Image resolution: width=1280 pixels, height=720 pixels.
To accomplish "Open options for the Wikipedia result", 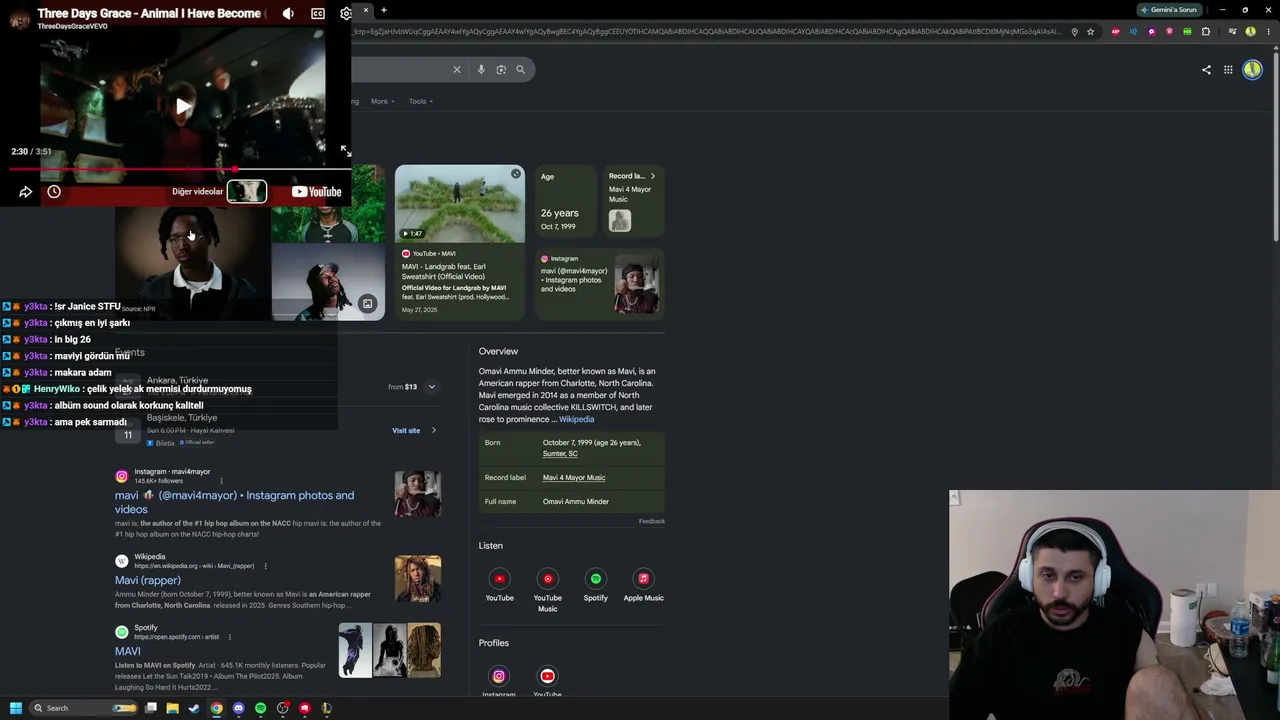I will [x=265, y=566].
